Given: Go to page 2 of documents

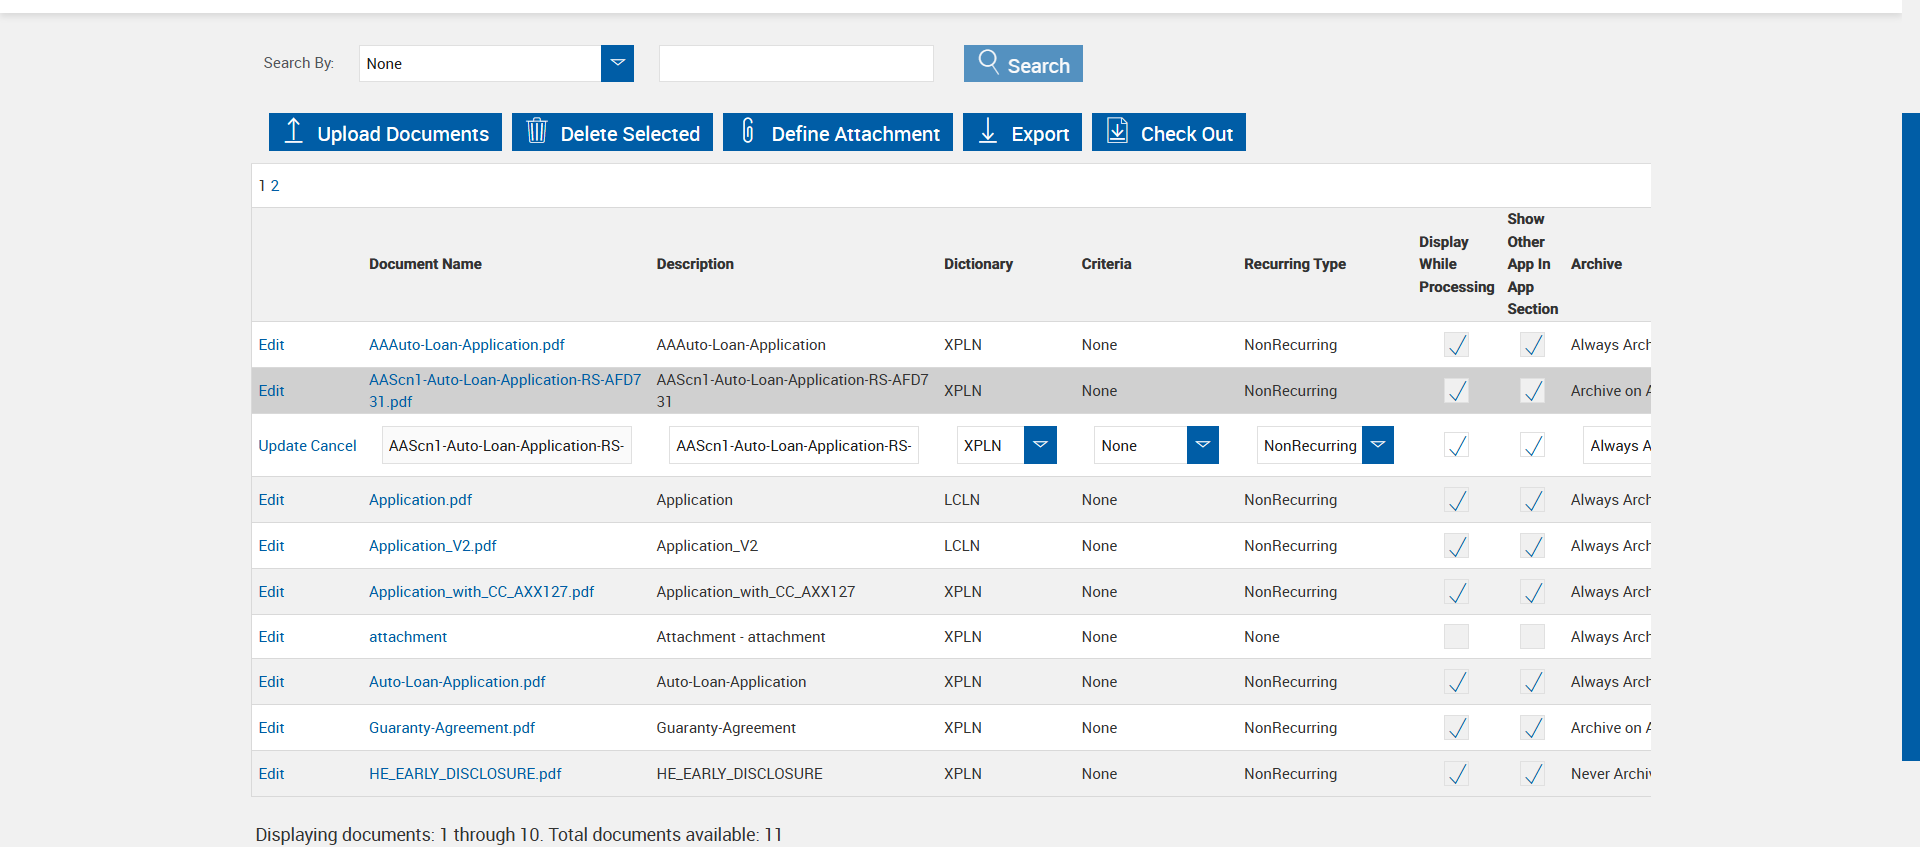Looking at the screenshot, I should click(275, 186).
